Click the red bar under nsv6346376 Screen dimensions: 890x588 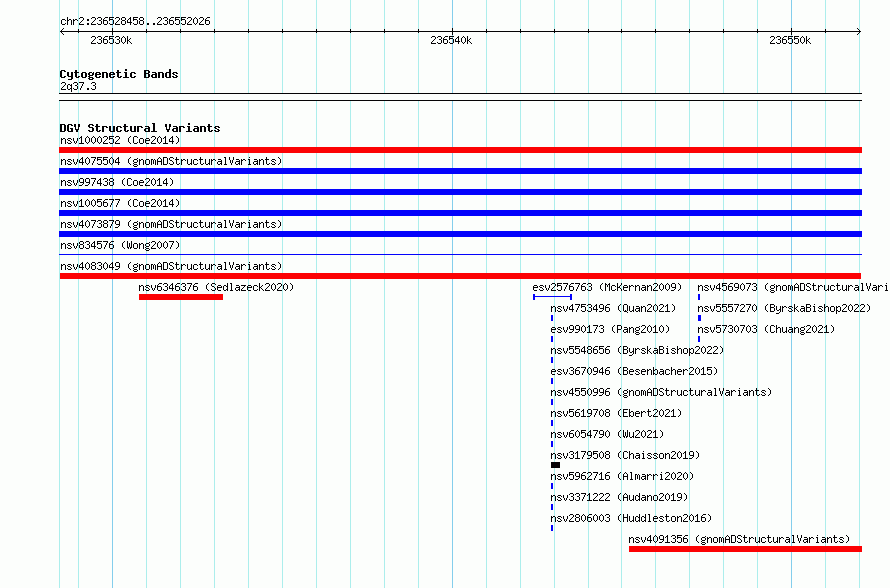(x=181, y=297)
